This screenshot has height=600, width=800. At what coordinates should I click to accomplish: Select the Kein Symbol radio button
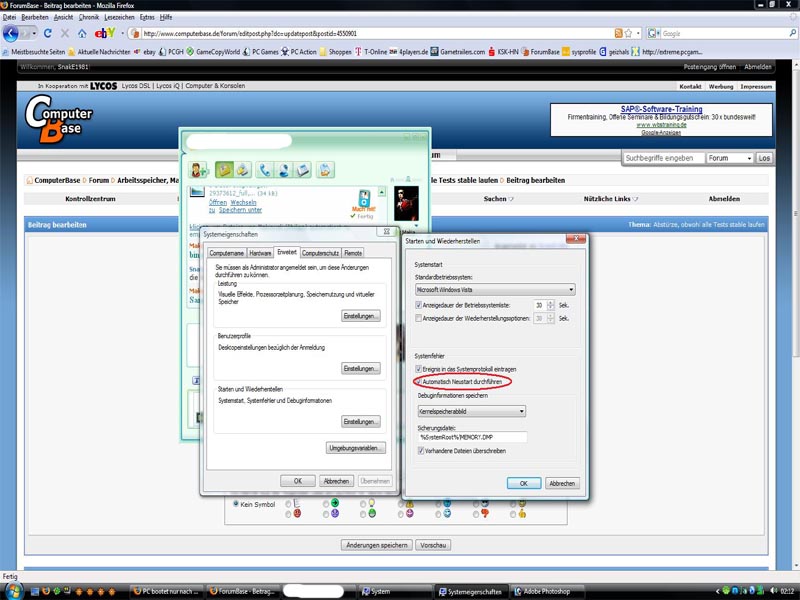tap(236, 504)
